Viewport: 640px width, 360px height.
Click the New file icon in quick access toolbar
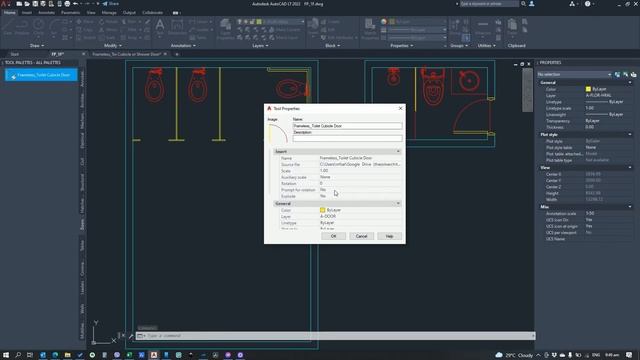tap(19, 4)
